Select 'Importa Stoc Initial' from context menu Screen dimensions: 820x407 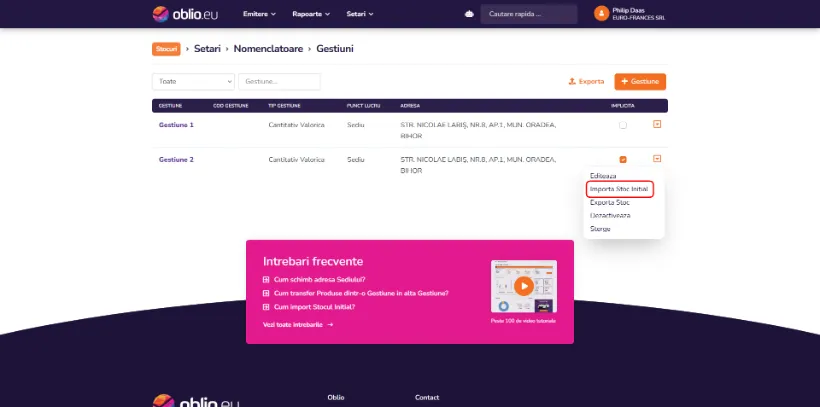[619, 189]
